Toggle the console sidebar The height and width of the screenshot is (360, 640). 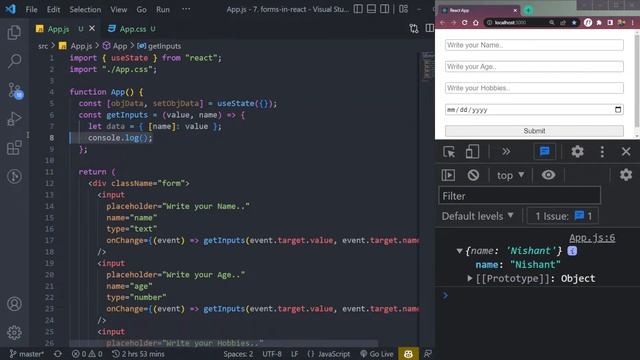448,175
